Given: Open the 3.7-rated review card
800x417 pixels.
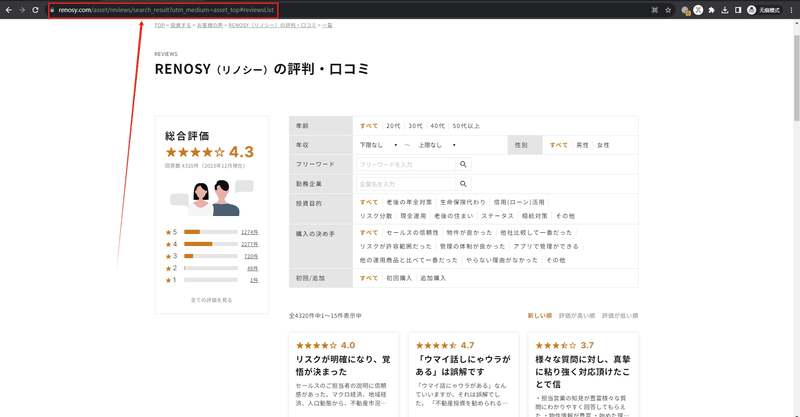Looking at the screenshot, I should click(583, 375).
